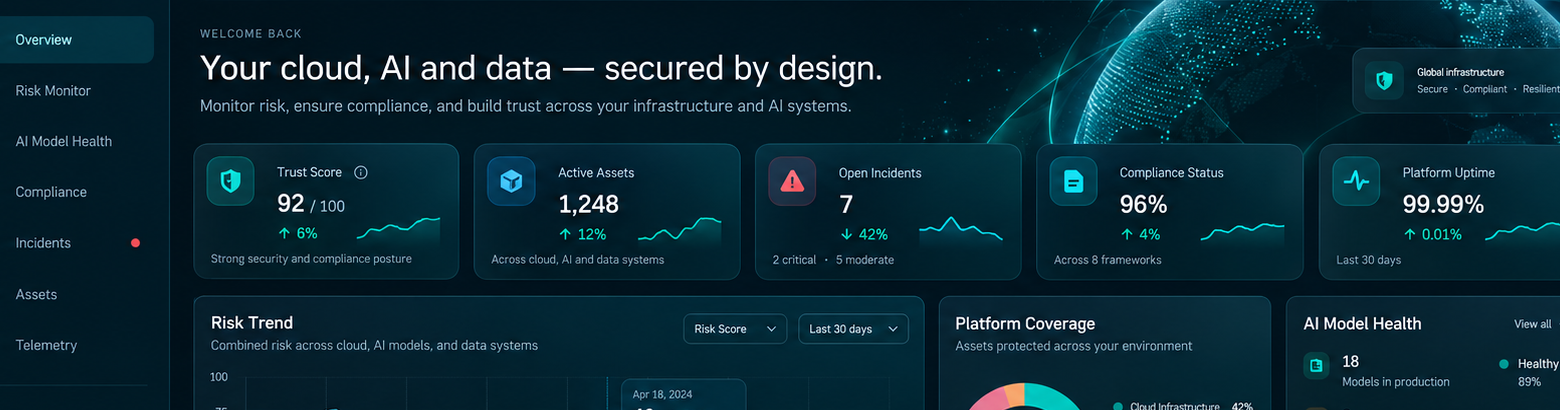The height and width of the screenshot is (410, 1560).
Task: Click the Trust Score value 92
Action: click(x=290, y=204)
